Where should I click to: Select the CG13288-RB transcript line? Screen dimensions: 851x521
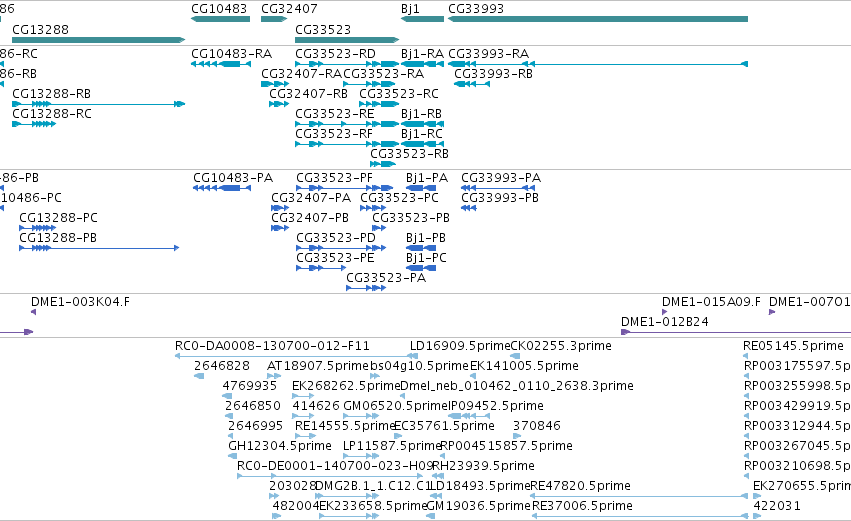[98, 104]
